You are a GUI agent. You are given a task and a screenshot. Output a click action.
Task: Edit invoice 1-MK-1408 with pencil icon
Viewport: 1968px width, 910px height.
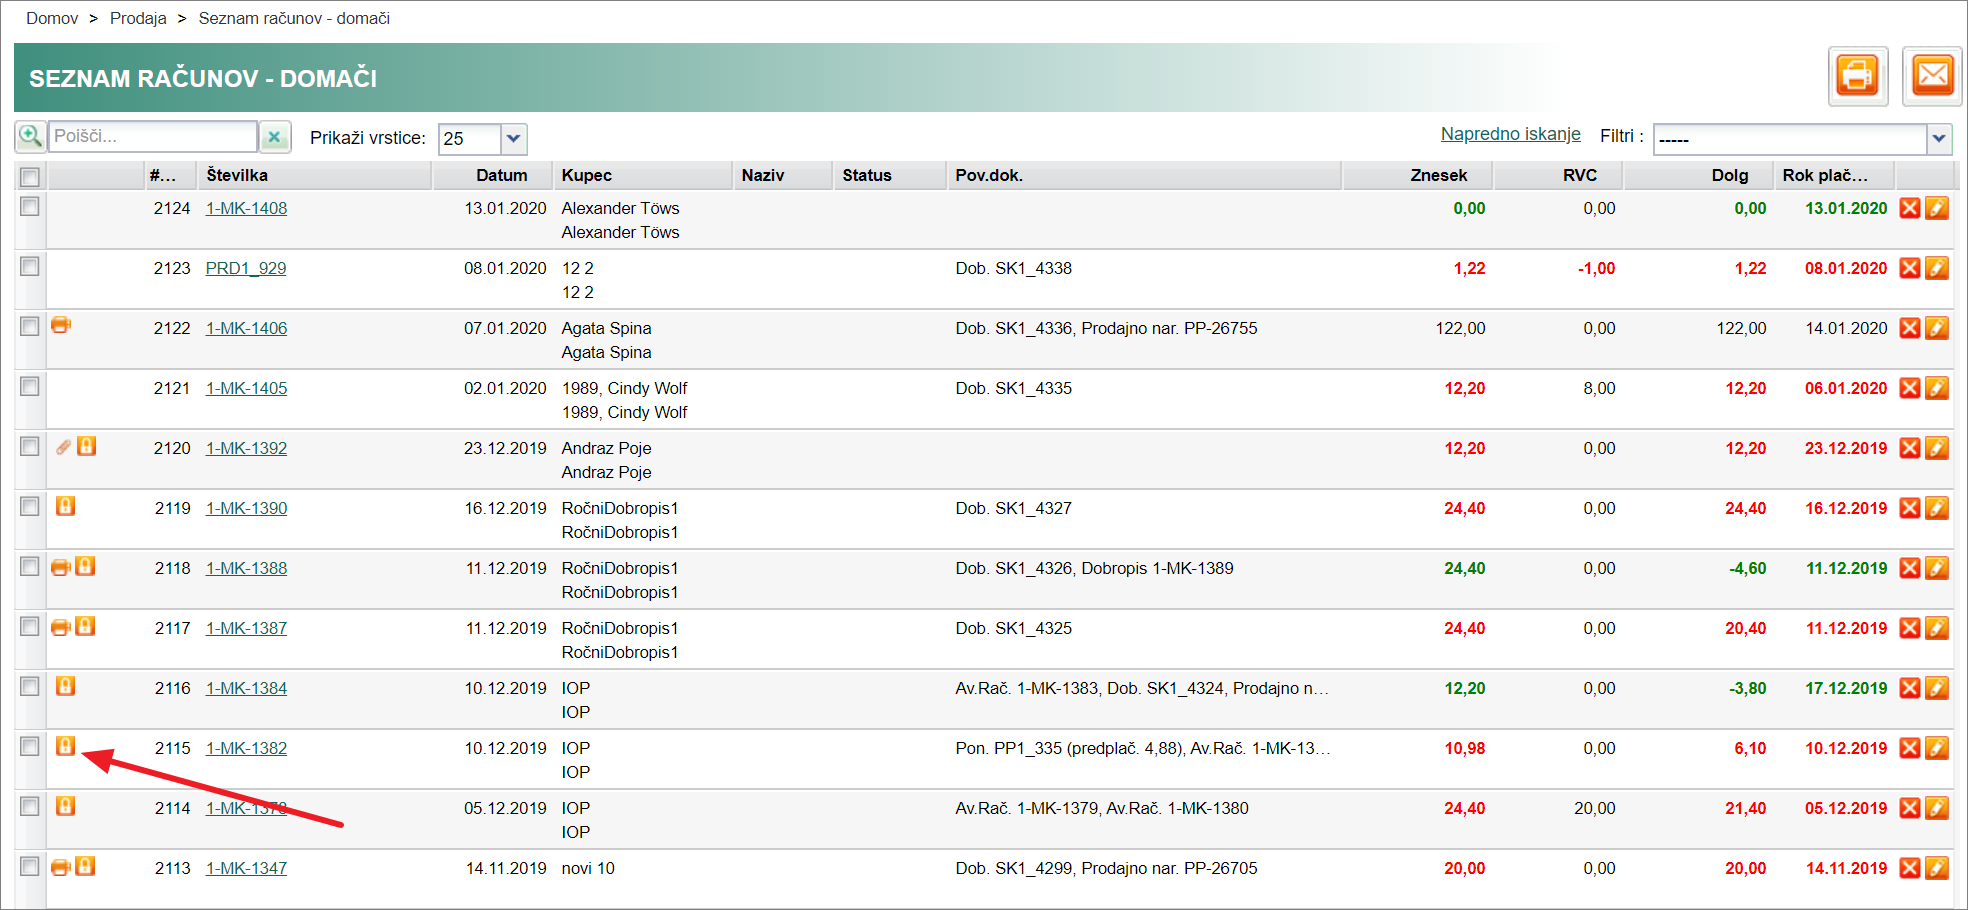click(x=1937, y=208)
